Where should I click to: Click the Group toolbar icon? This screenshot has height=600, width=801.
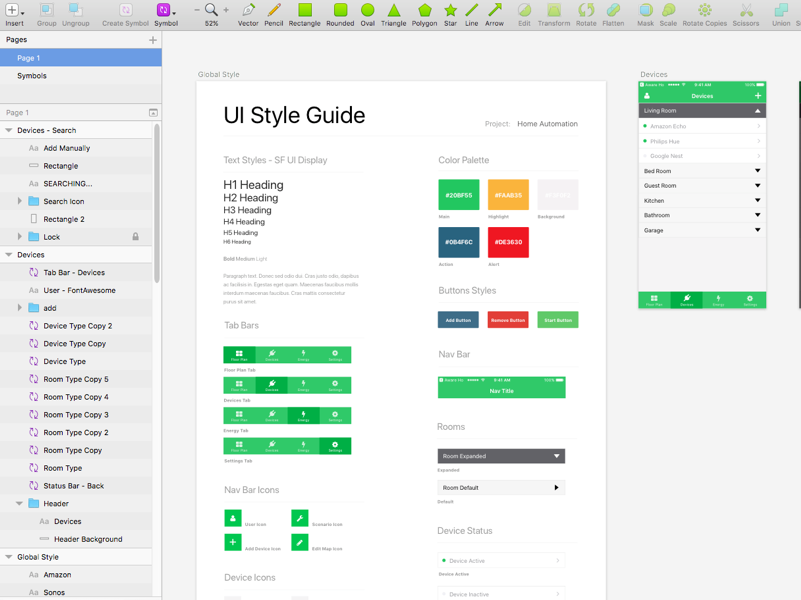(x=46, y=10)
